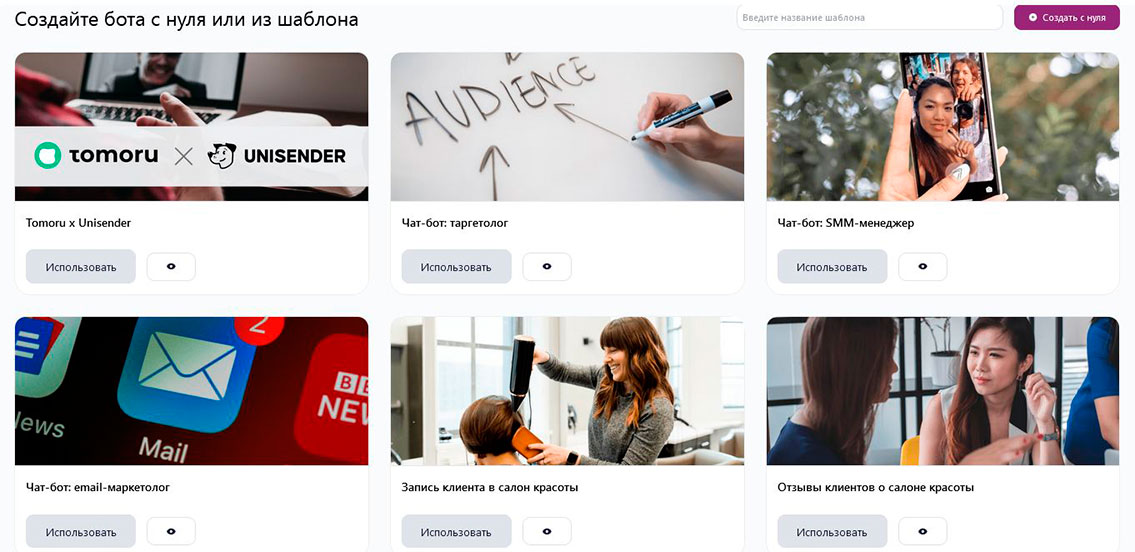Preview the Чат-бот: SMM-менеджер template (eye icon)
Viewport: 1135px width, 552px height.
click(922, 266)
